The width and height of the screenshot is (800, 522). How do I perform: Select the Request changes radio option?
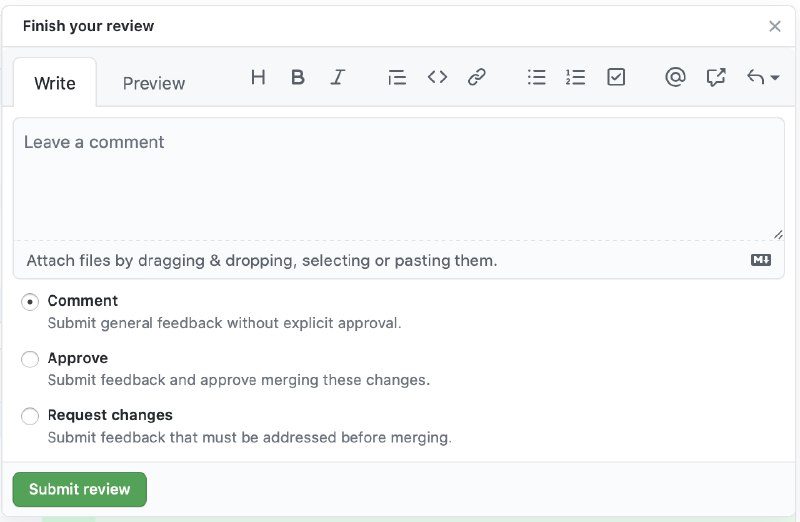(30, 416)
